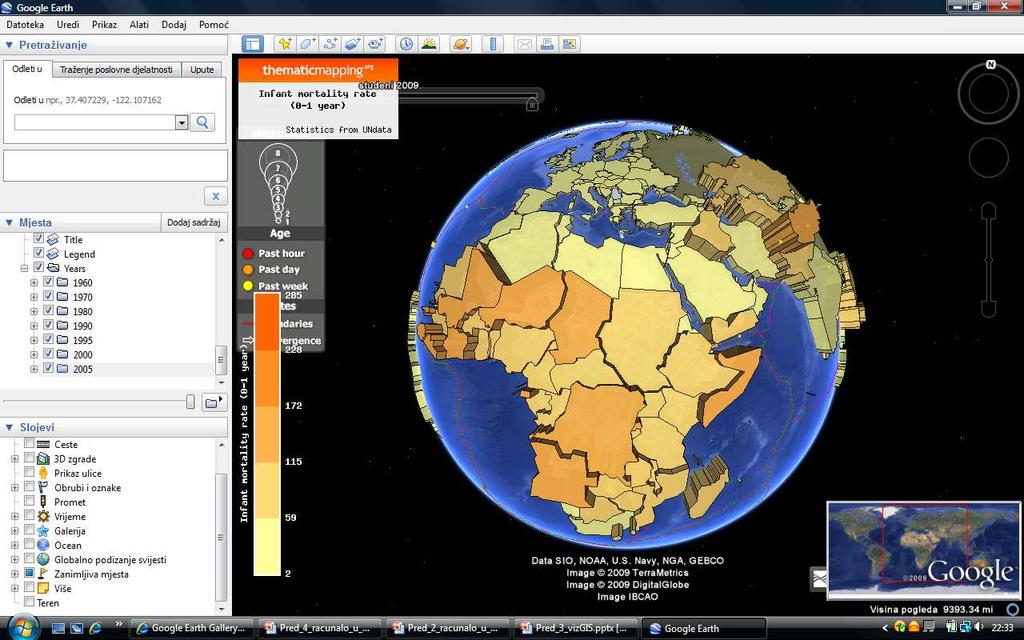Click the Ocean globe icon in layers
This screenshot has height=640, width=1024.
(43, 545)
